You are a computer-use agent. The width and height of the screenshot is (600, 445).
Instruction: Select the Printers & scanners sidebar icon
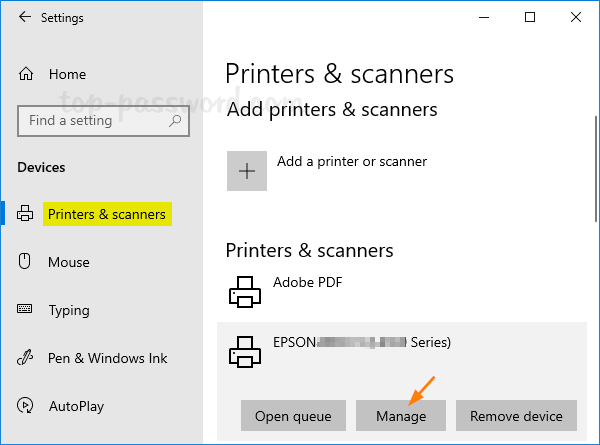pyautogui.click(x=25, y=214)
